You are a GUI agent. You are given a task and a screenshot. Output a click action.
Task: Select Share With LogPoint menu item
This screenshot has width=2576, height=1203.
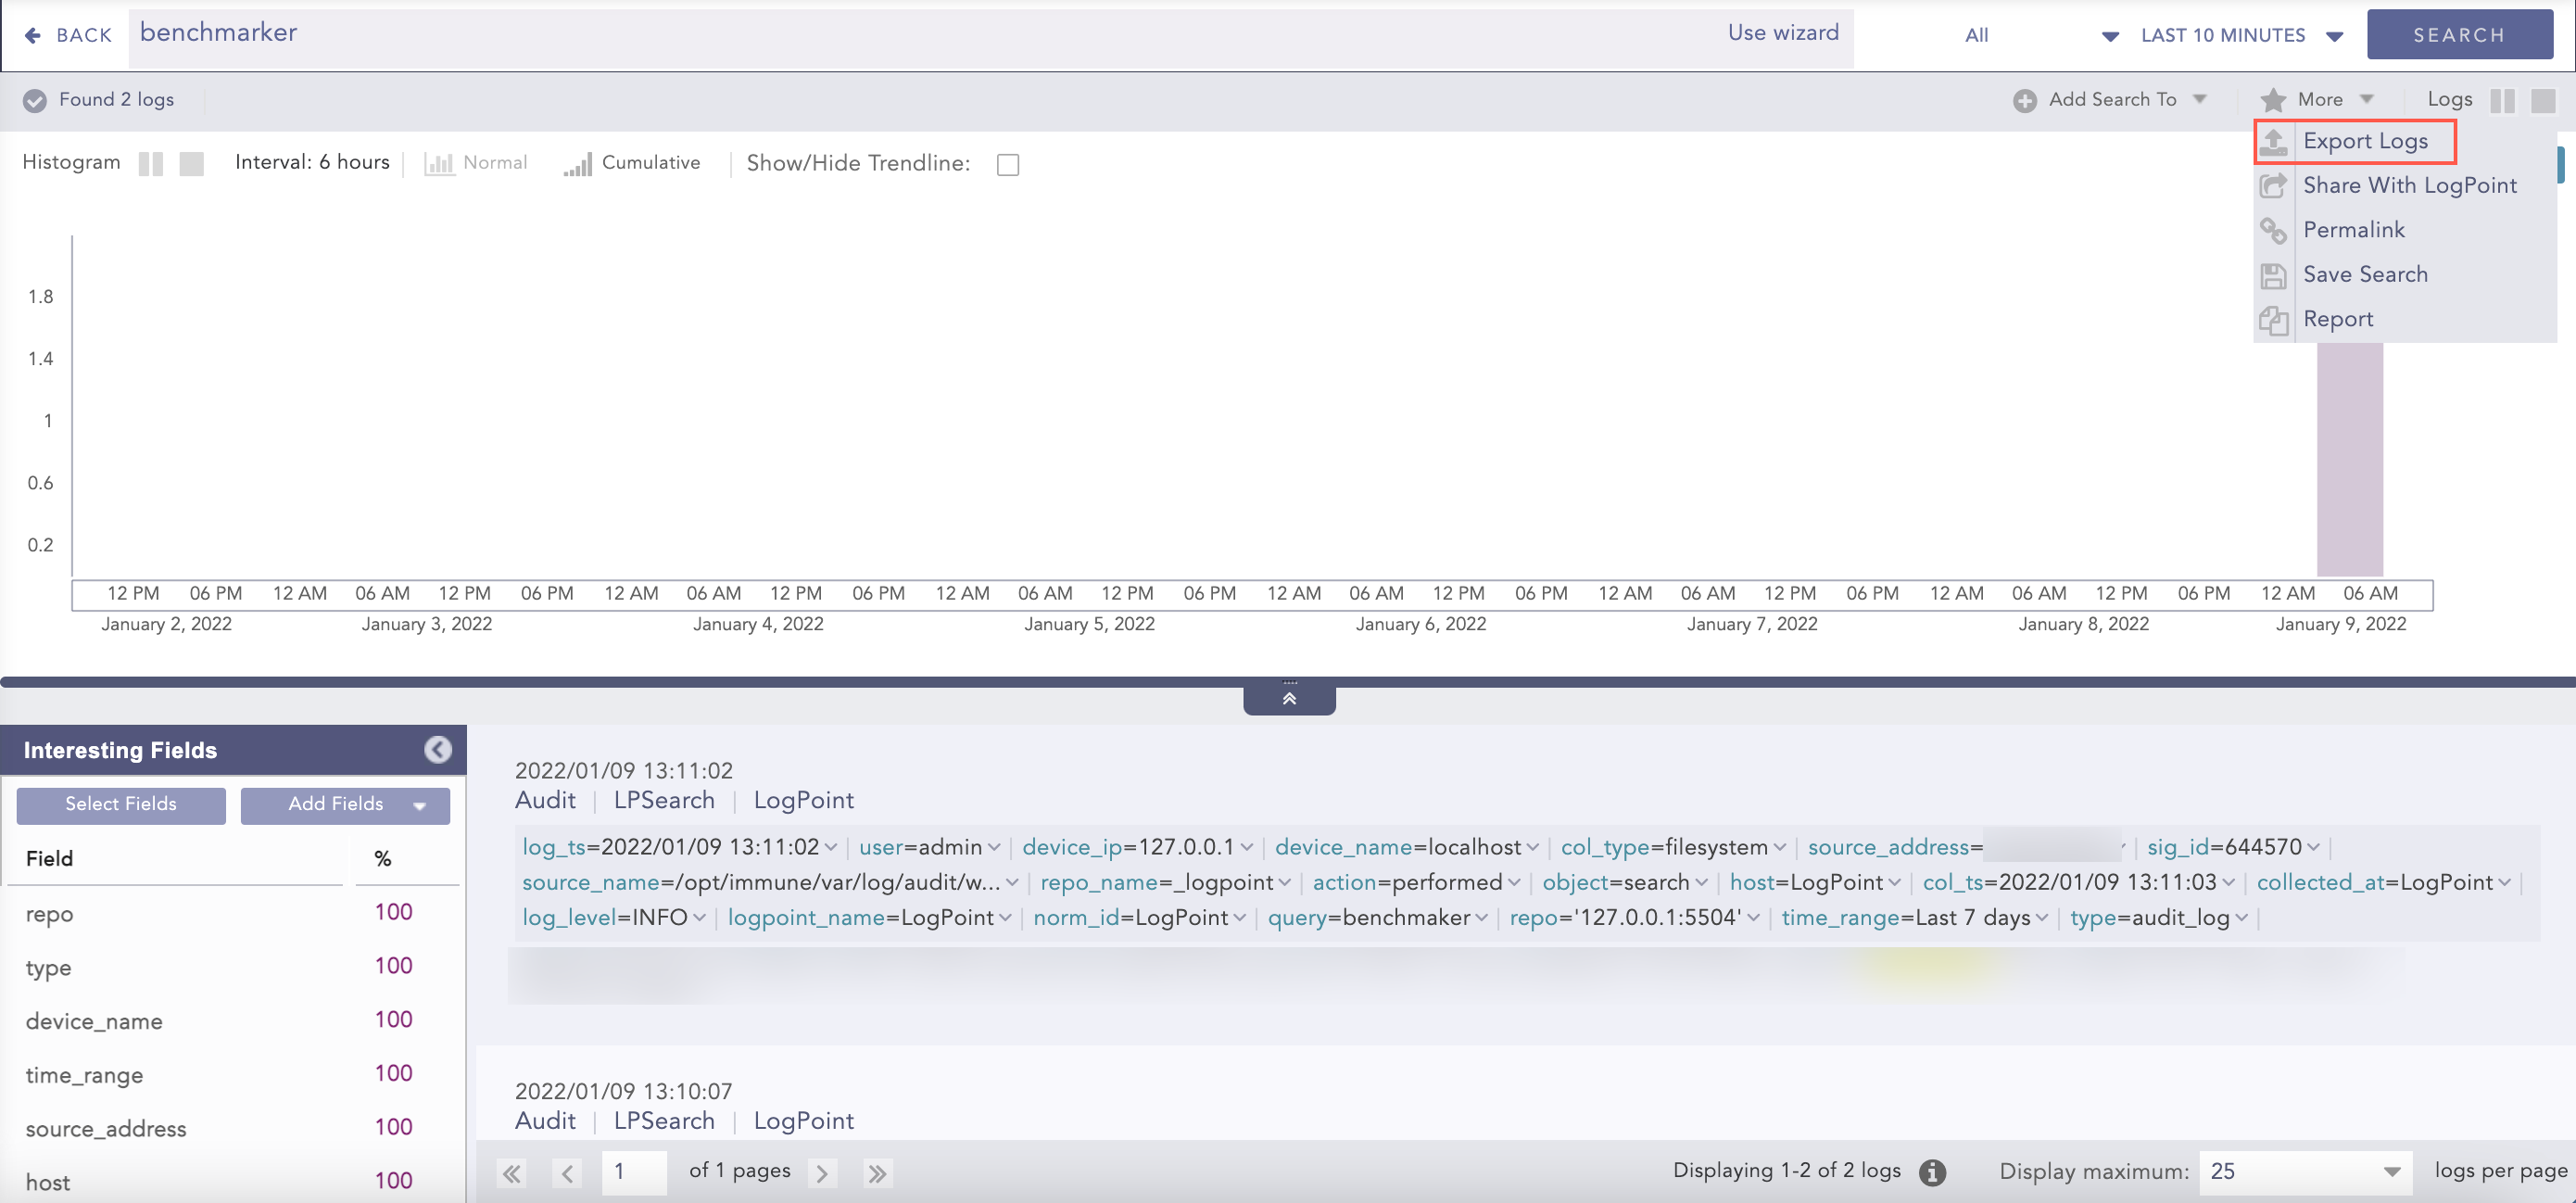pos(2409,186)
